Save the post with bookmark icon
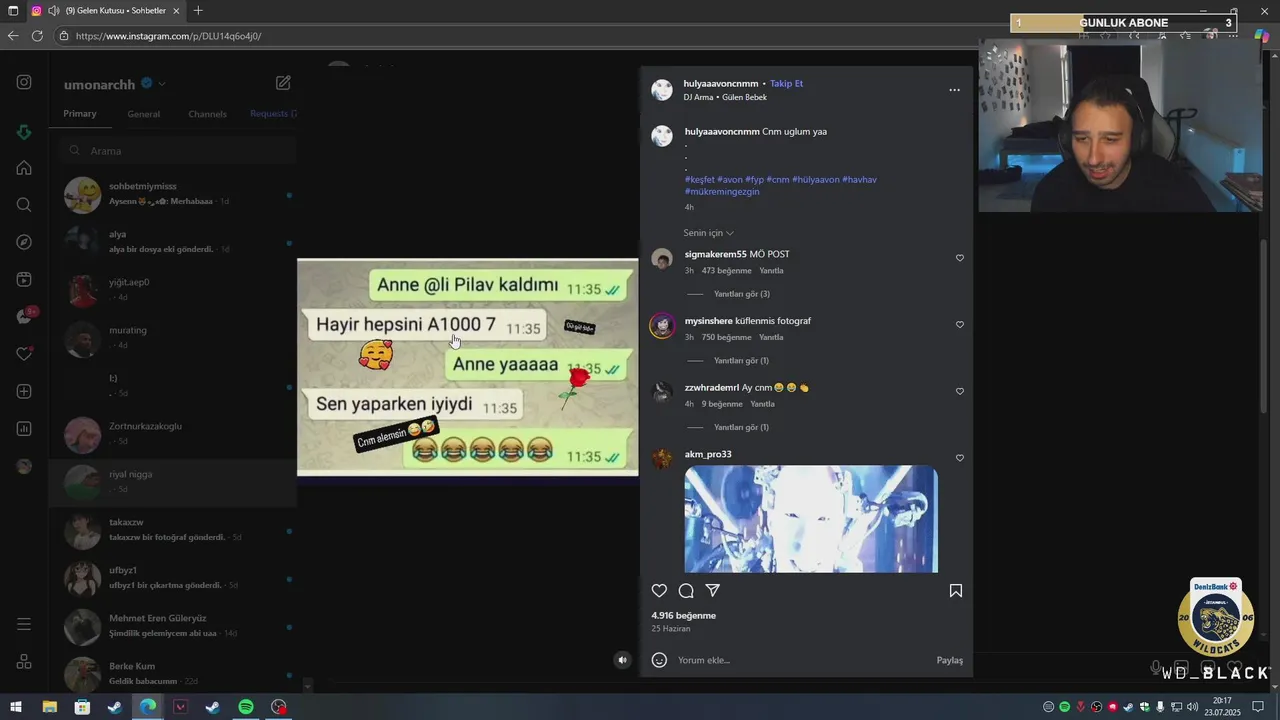 (x=956, y=591)
